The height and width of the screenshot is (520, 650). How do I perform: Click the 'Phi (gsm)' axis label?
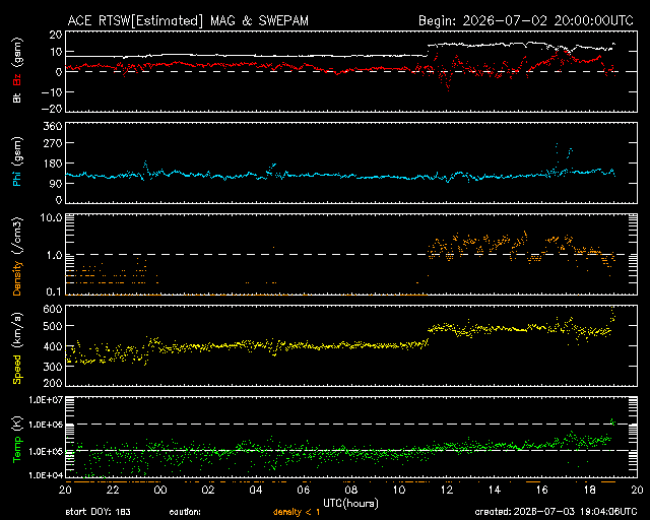pos(17,162)
